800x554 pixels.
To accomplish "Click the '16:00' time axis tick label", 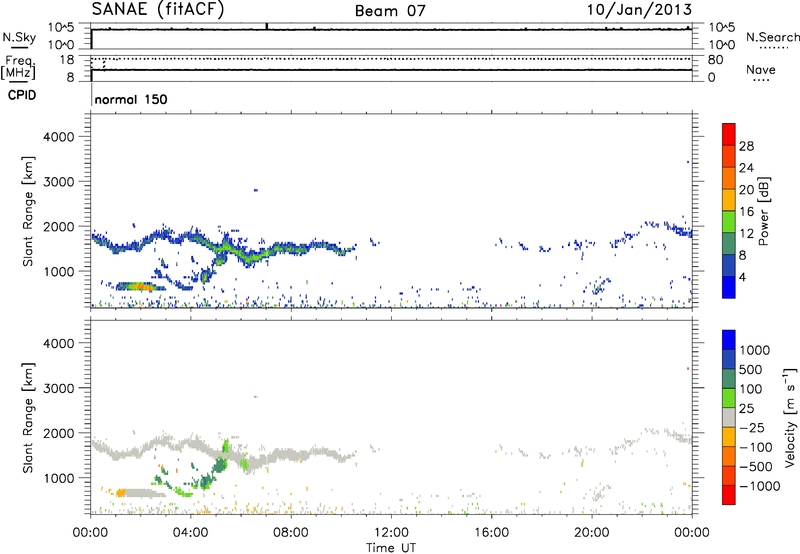I will tap(491, 533).
